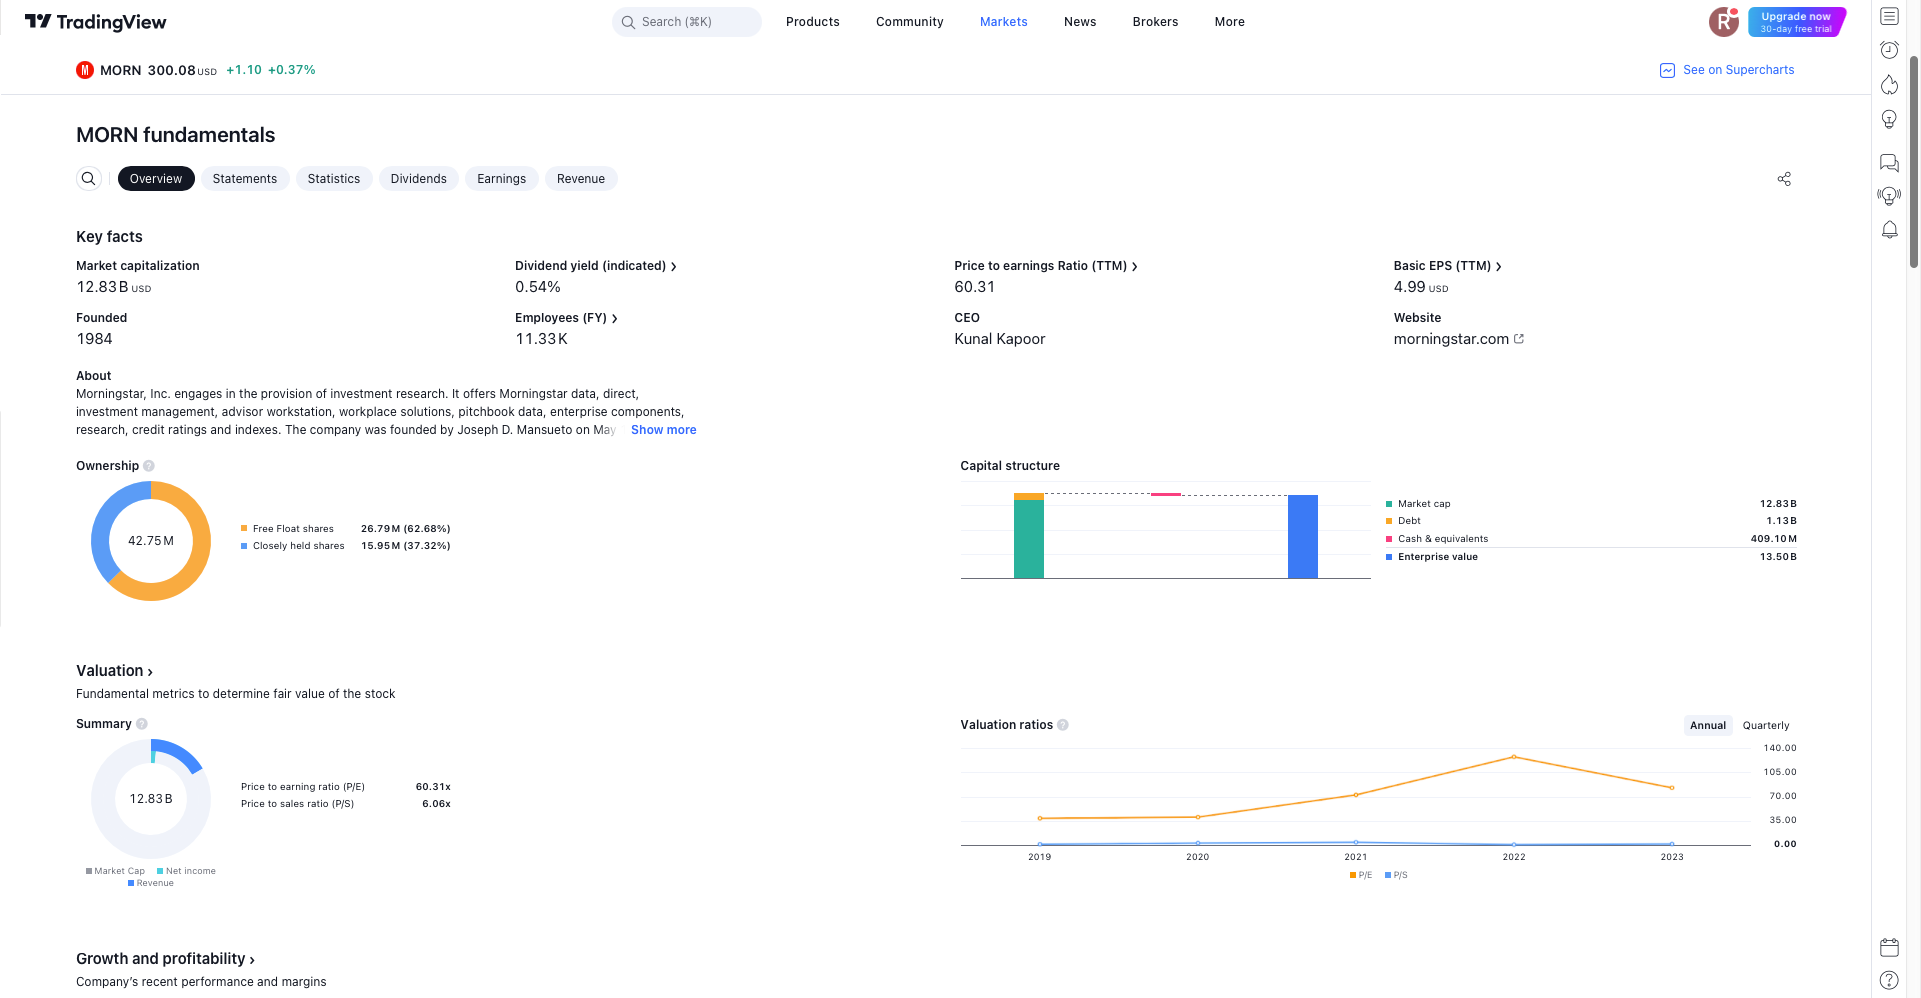Expand Basic EPS (TTM) details
1921x998 pixels.
(1448, 266)
